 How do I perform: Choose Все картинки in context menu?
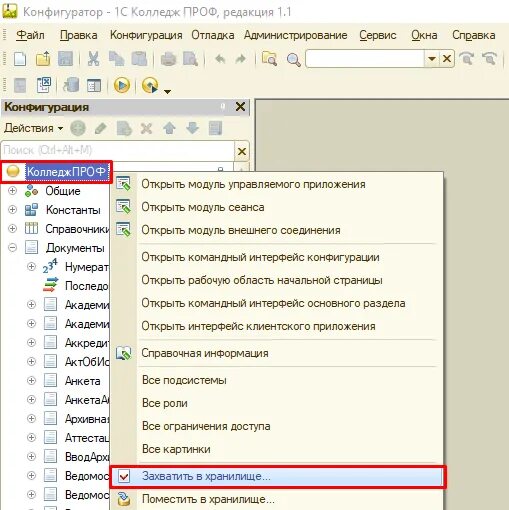tap(277, 449)
